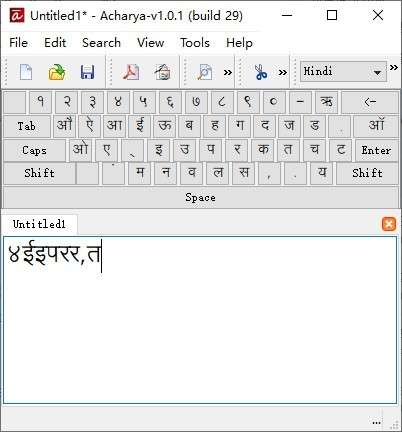Export to PDF using the red Acrobat icon

tap(131, 72)
